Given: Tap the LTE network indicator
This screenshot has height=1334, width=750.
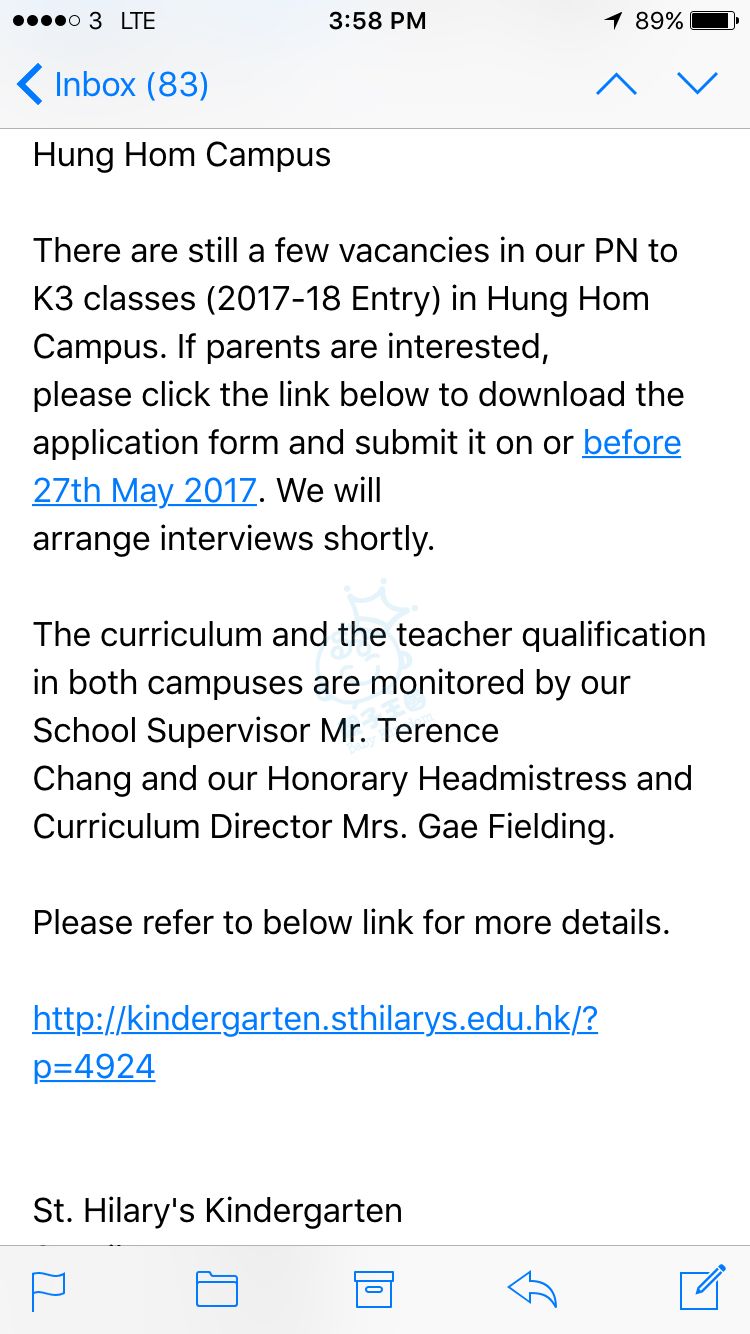Looking at the screenshot, I should [x=138, y=21].
